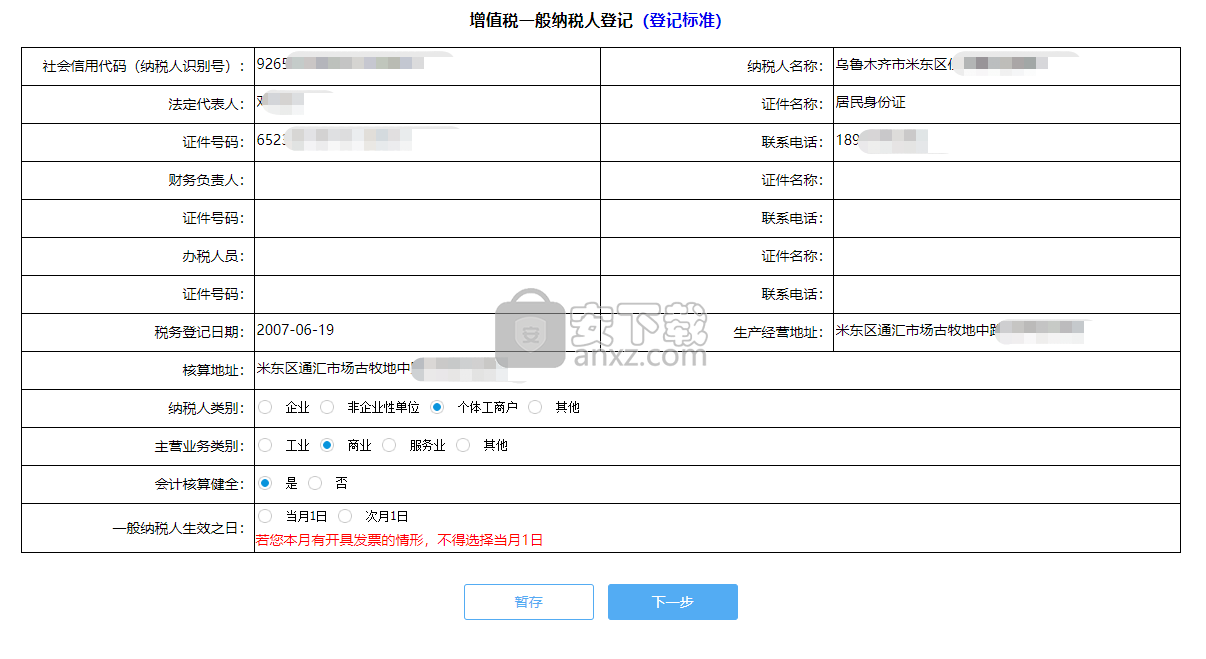Click the 暂存 button

pos(529,602)
